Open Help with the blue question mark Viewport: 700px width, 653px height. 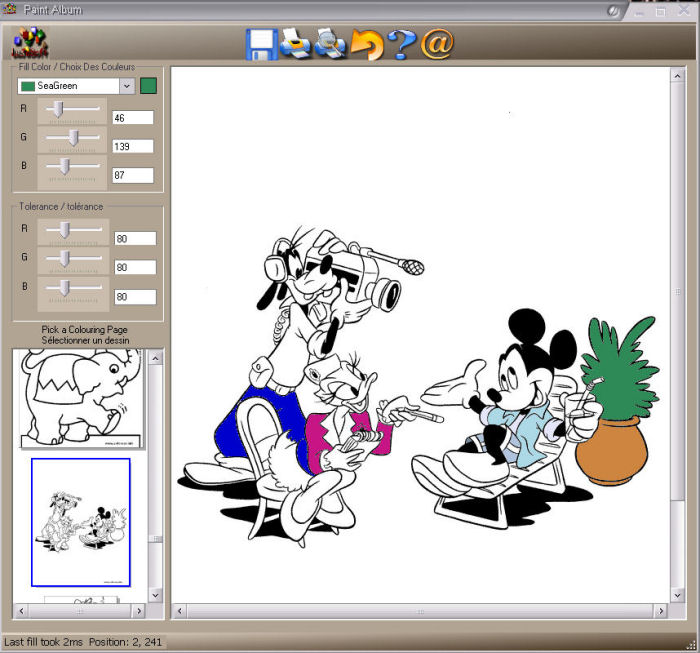[x=402, y=44]
